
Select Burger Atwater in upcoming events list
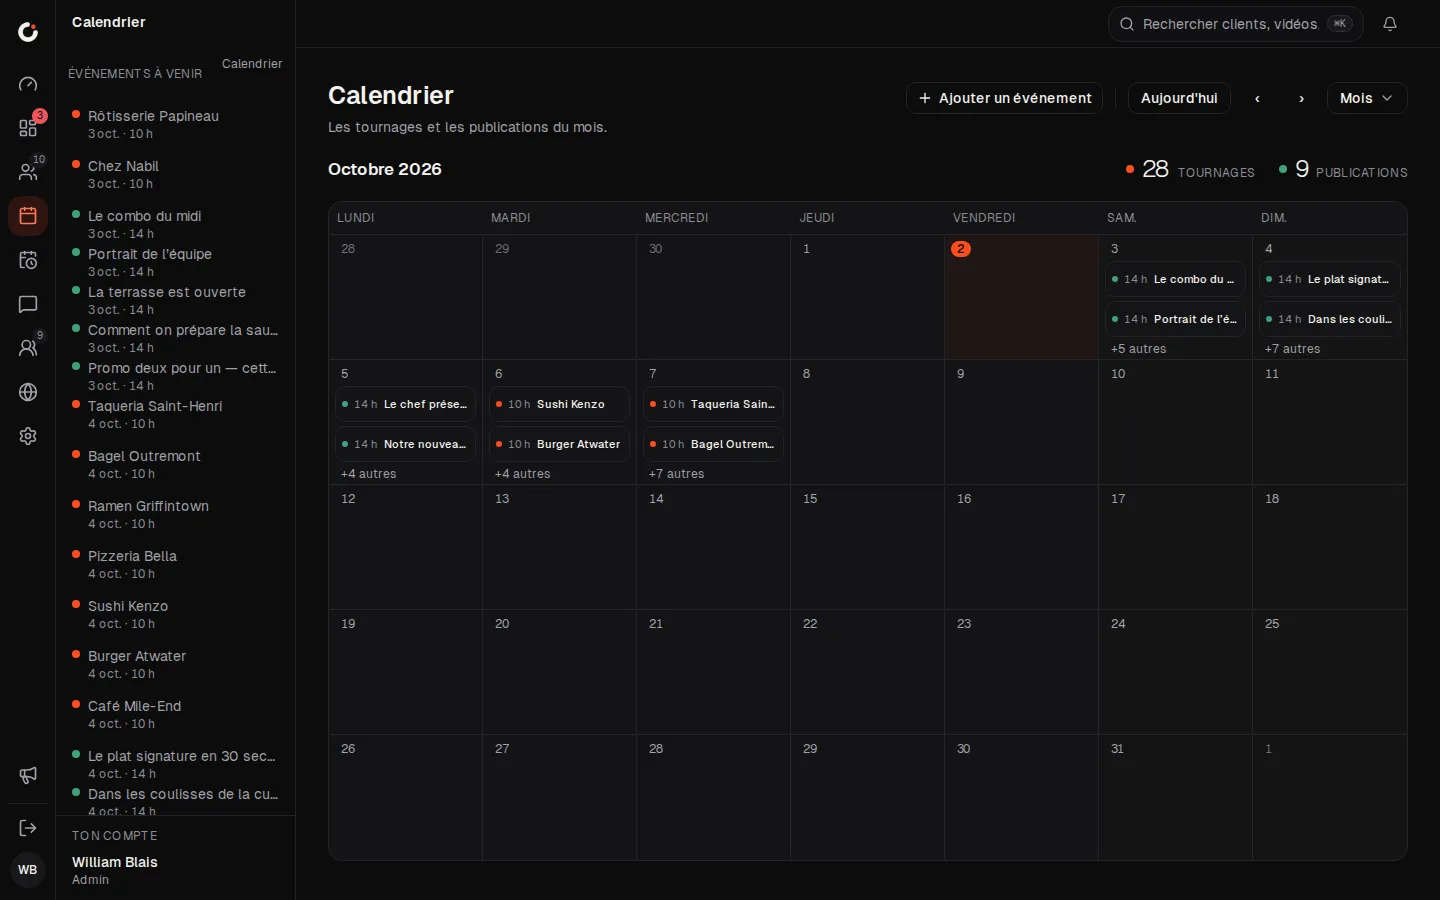(x=176, y=664)
